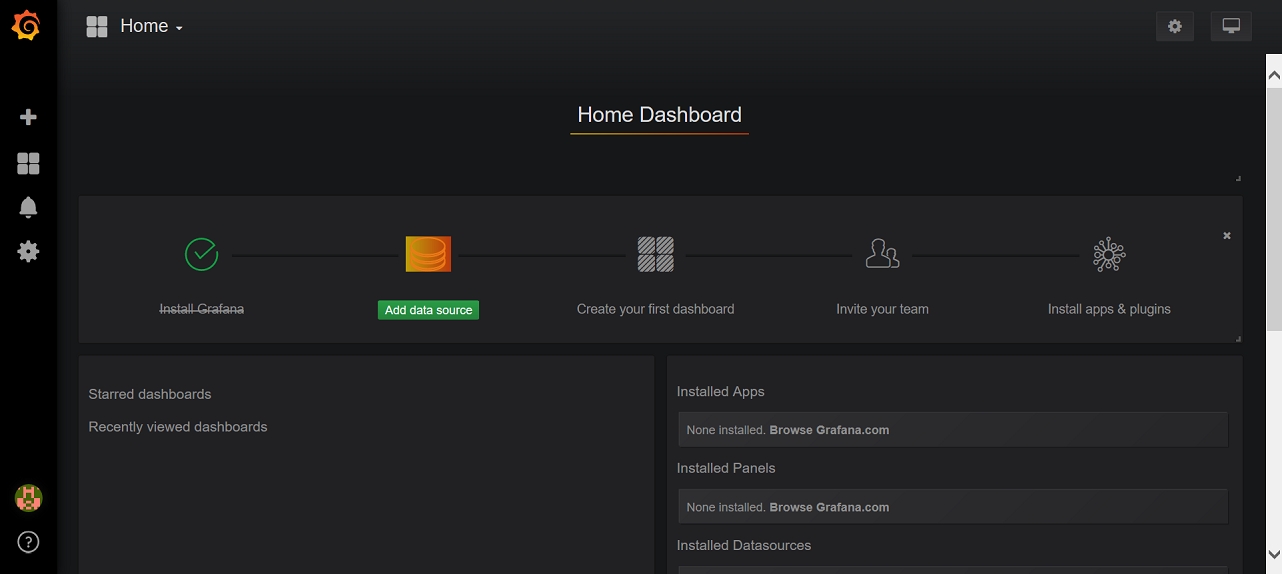Click Create your first dashboard link
Image resolution: width=1282 pixels, height=574 pixels.
[x=655, y=309]
